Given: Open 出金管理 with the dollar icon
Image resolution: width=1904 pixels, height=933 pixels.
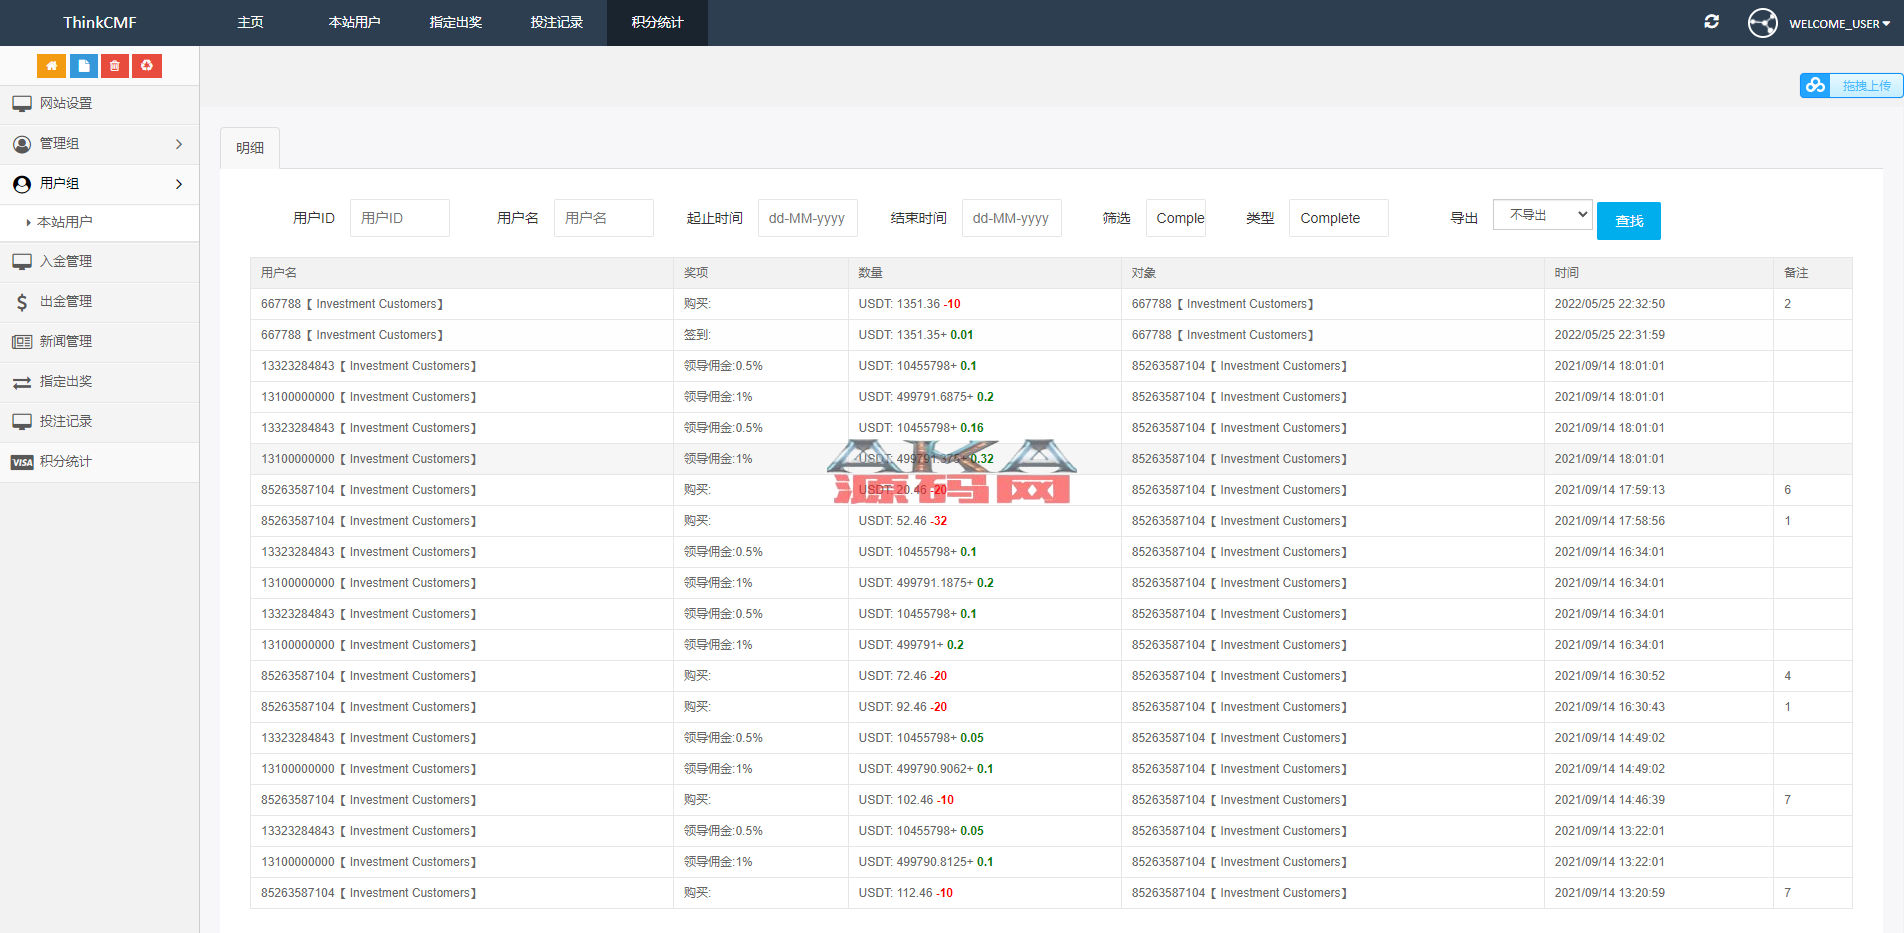Looking at the screenshot, I should point(66,302).
